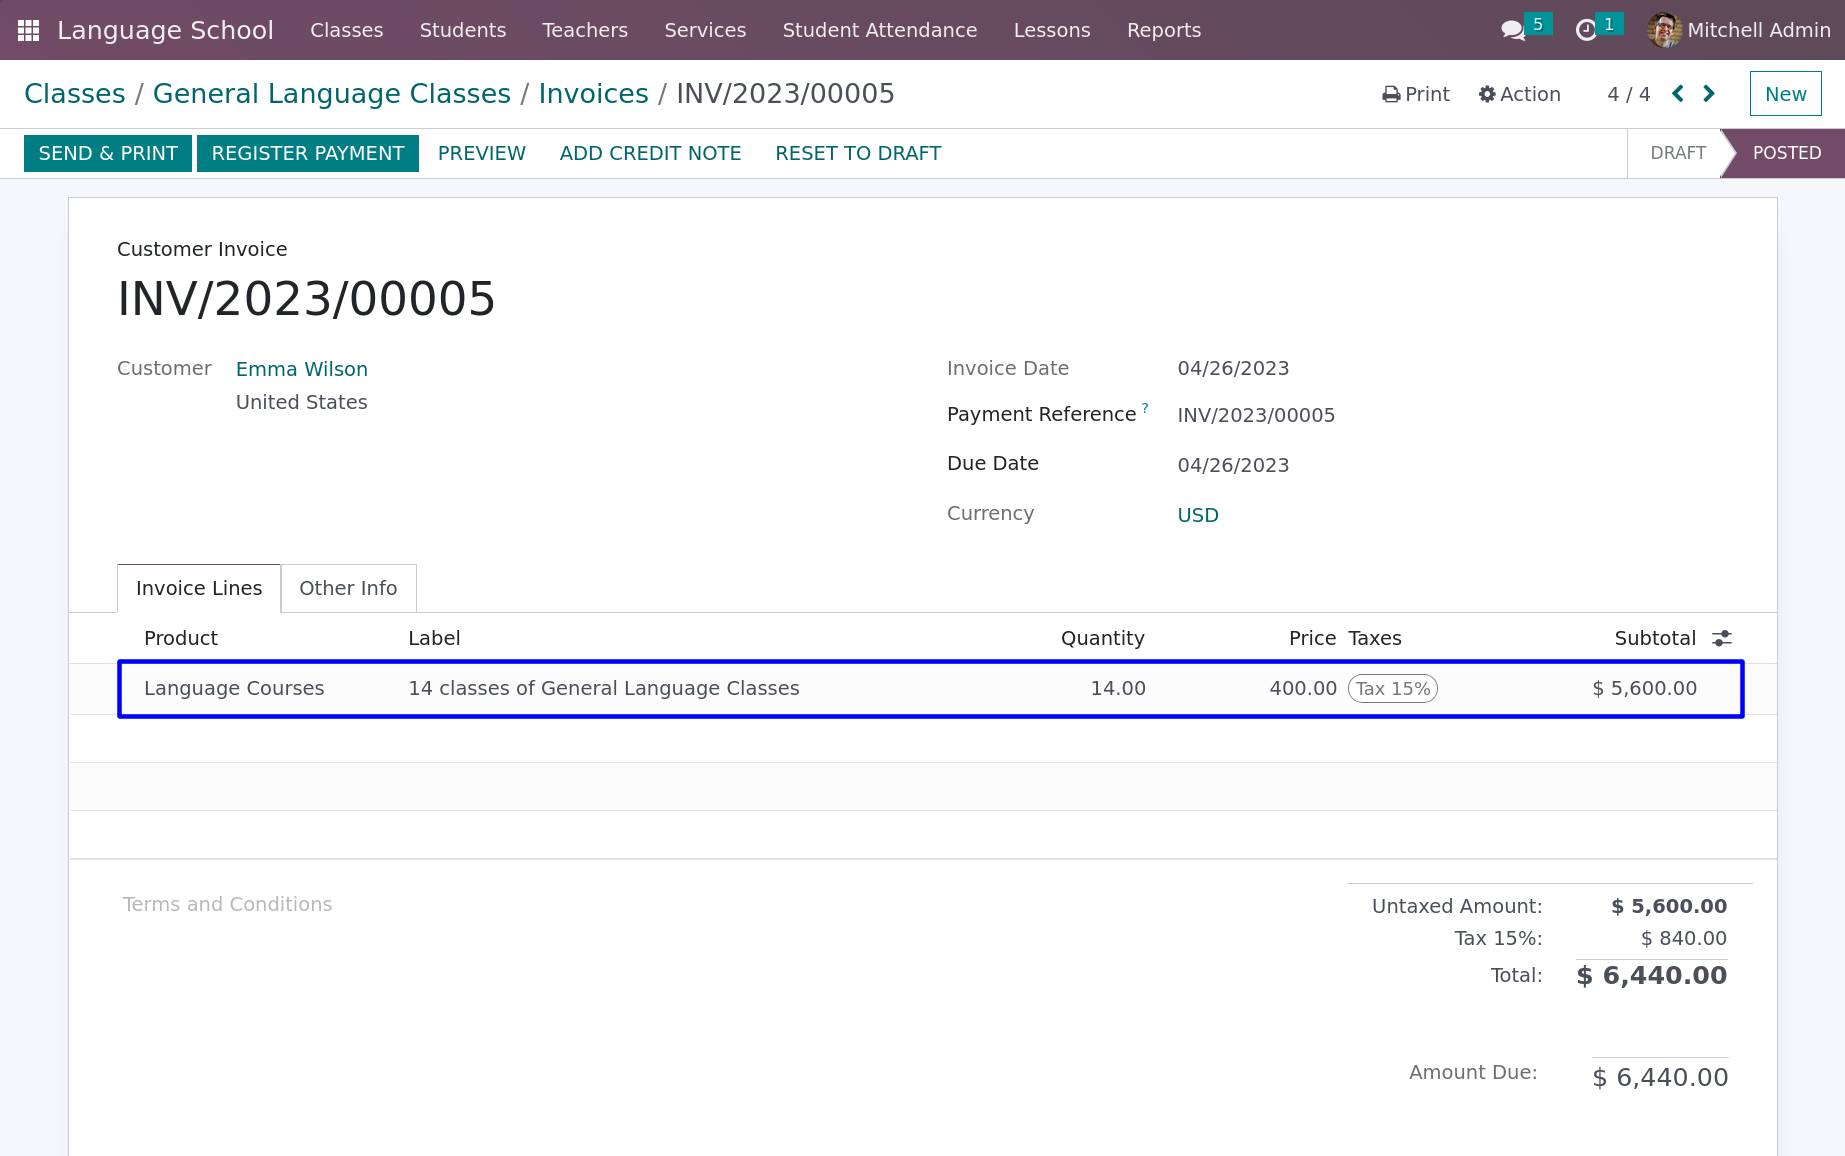The image size is (1845, 1156).
Task: Click the Tax 15% tag
Action: click(1393, 688)
